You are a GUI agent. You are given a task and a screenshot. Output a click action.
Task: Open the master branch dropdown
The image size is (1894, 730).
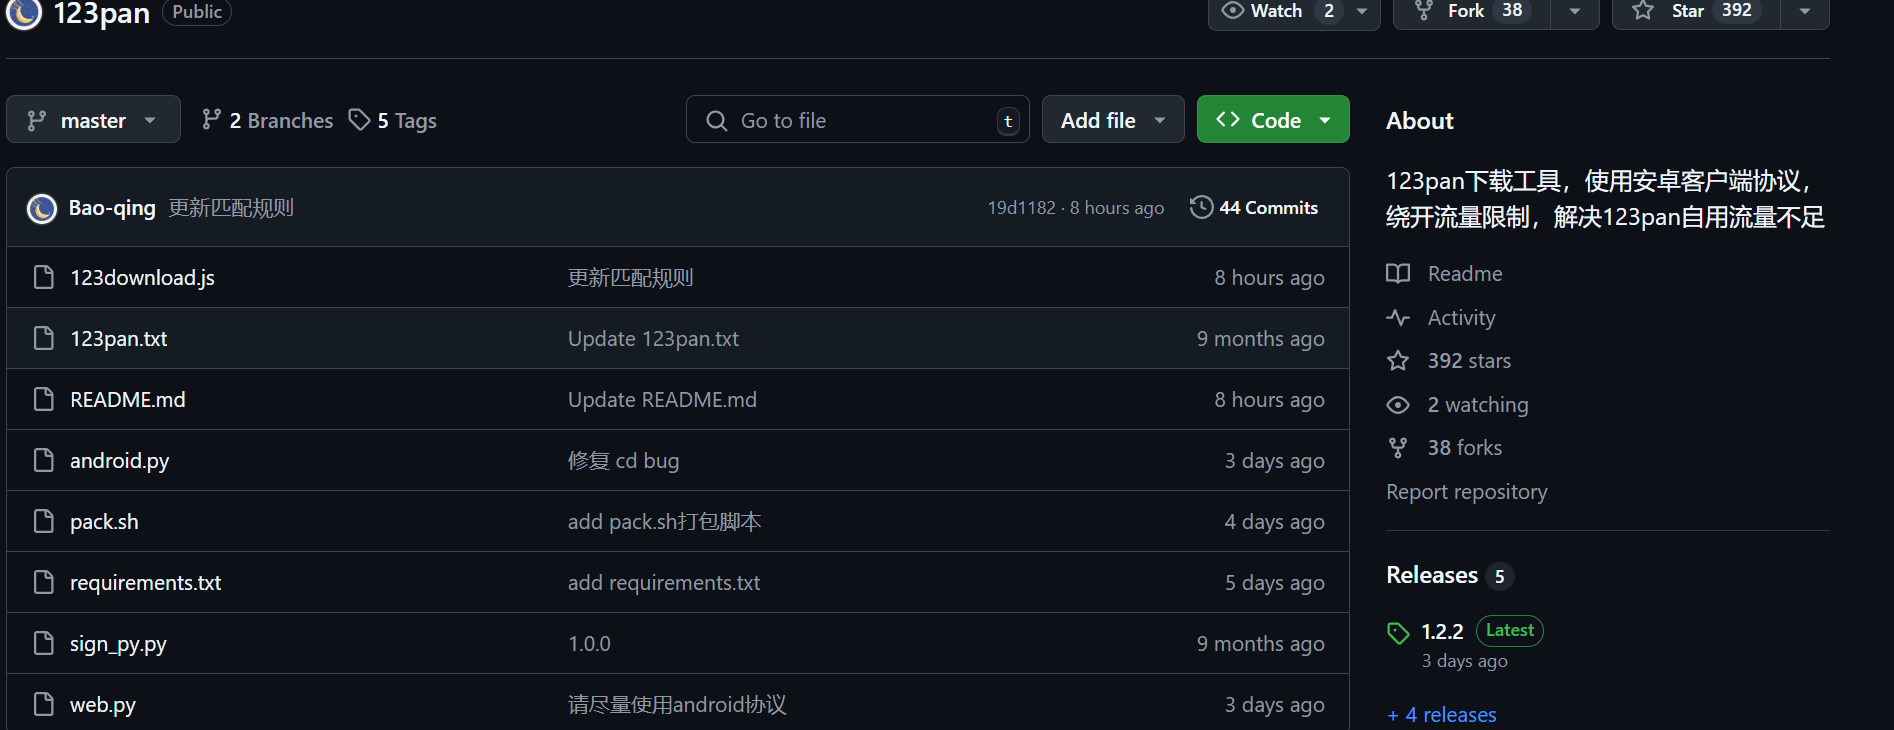click(x=93, y=120)
